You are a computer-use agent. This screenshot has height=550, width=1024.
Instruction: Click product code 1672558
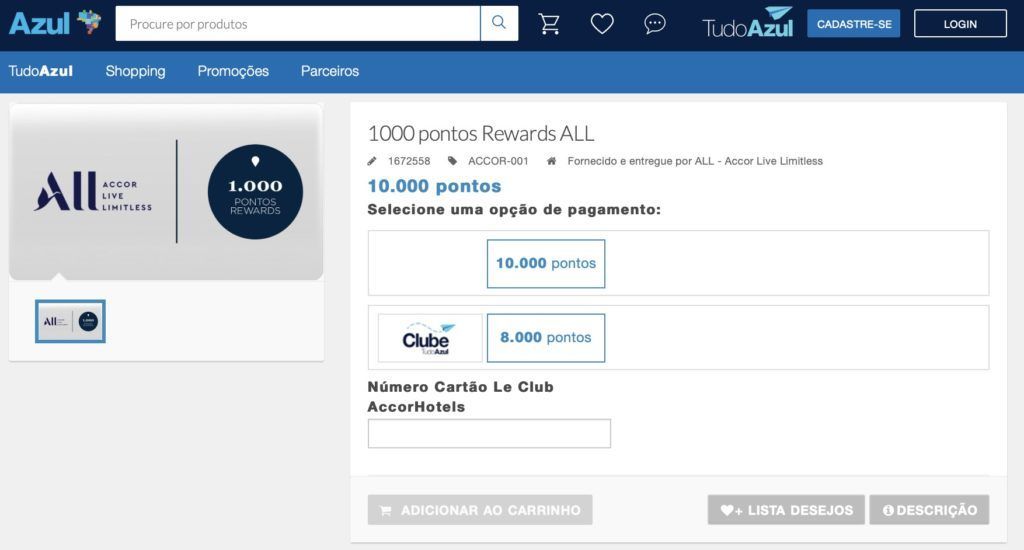point(409,161)
